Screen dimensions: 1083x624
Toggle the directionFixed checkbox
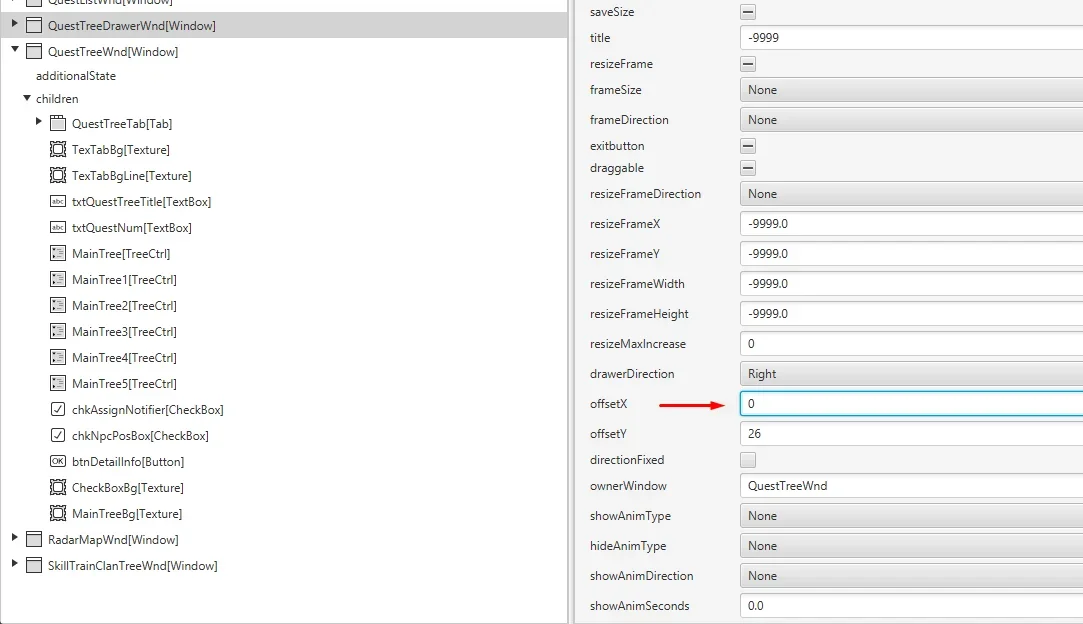pos(748,460)
